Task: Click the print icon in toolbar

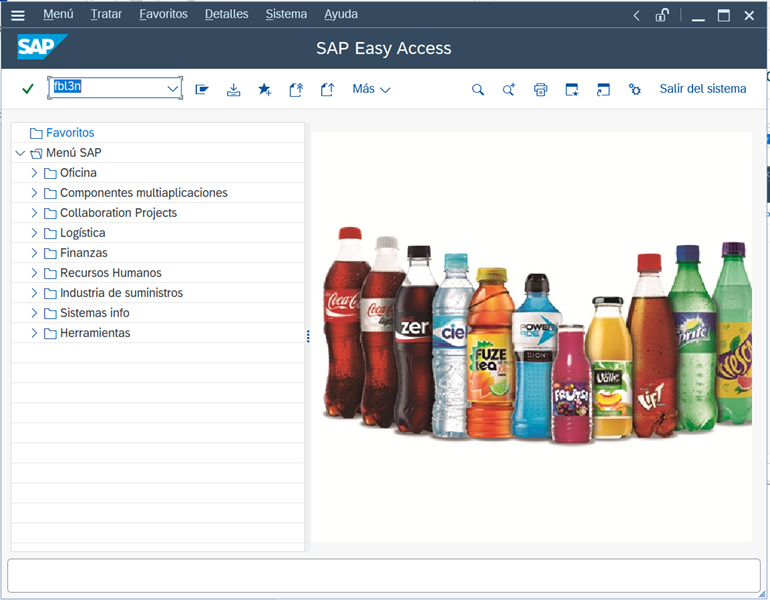Action: point(540,89)
